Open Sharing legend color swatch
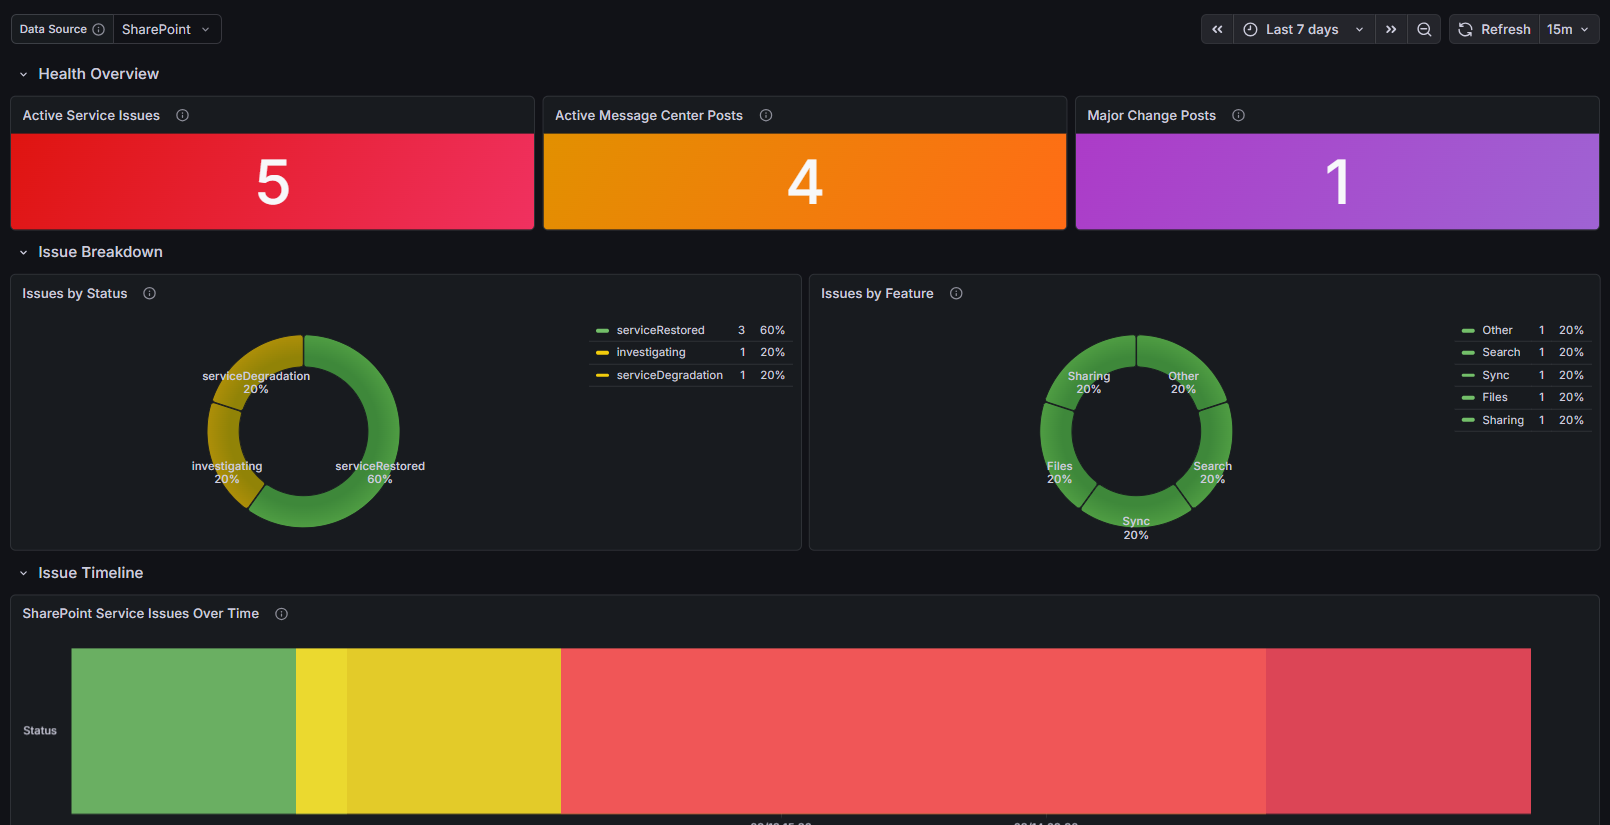Image resolution: width=1610 pixels, height=825 pixels. pyautogui.click(x=1468, y=420)
